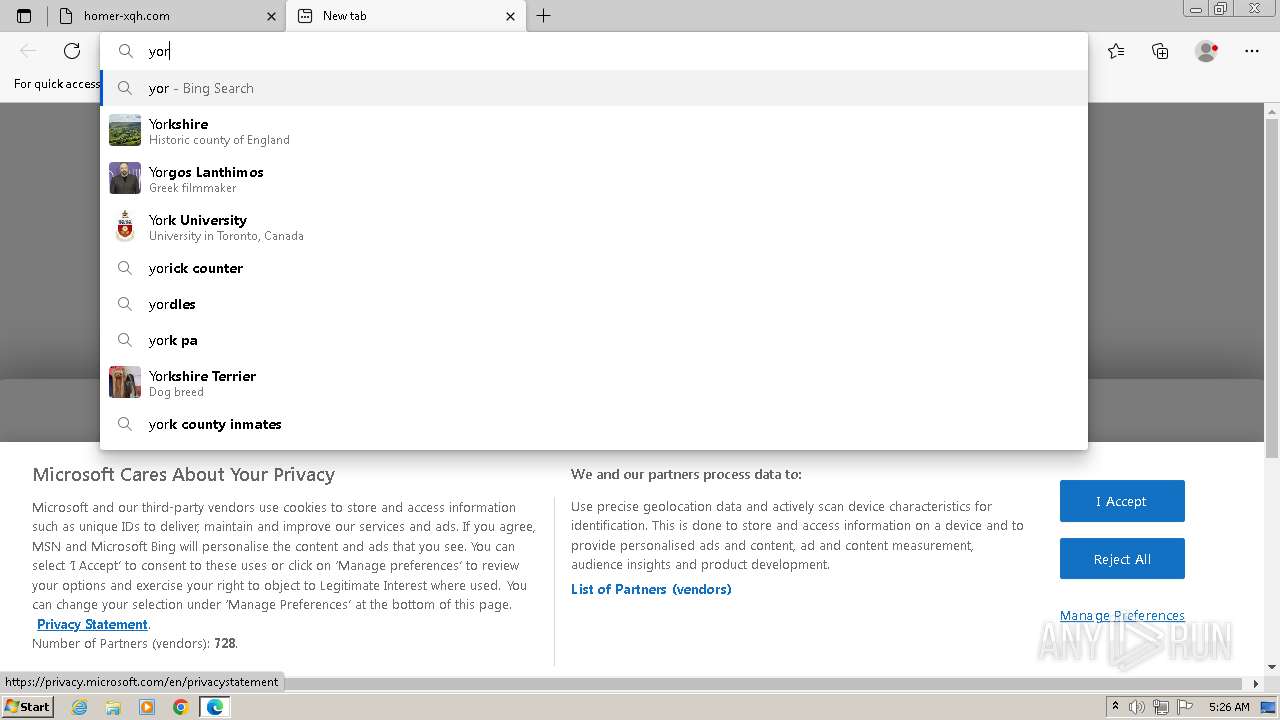Select the Yorgos Lanthimos suggestion
1280x720 pixels.
click(x=594, y=179)
